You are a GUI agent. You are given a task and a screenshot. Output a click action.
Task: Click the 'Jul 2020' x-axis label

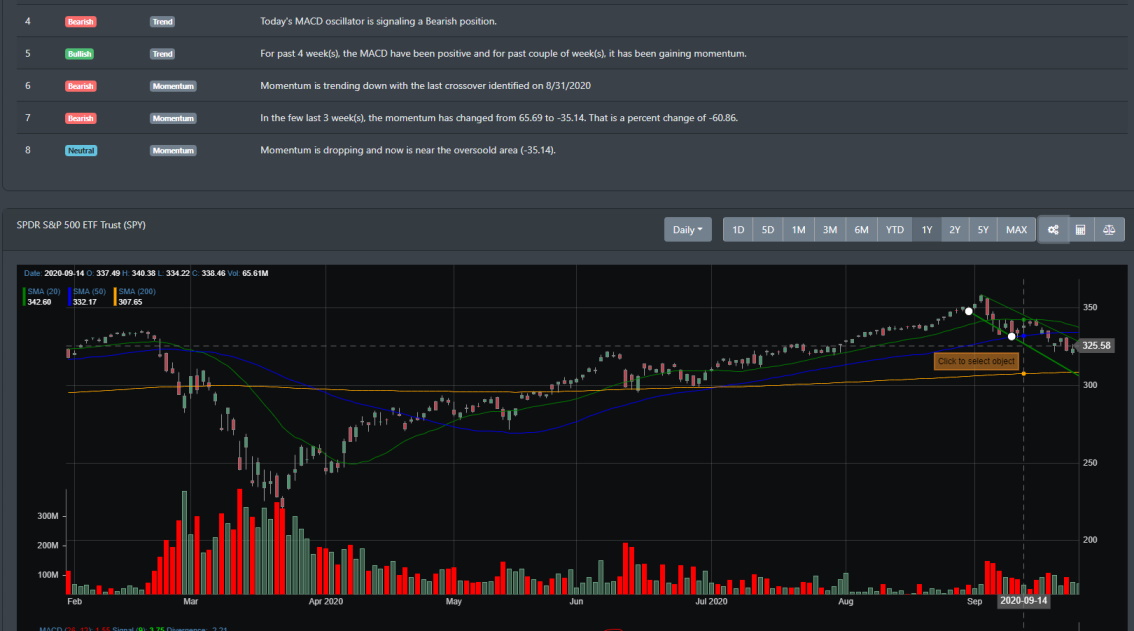click(711, 601)
